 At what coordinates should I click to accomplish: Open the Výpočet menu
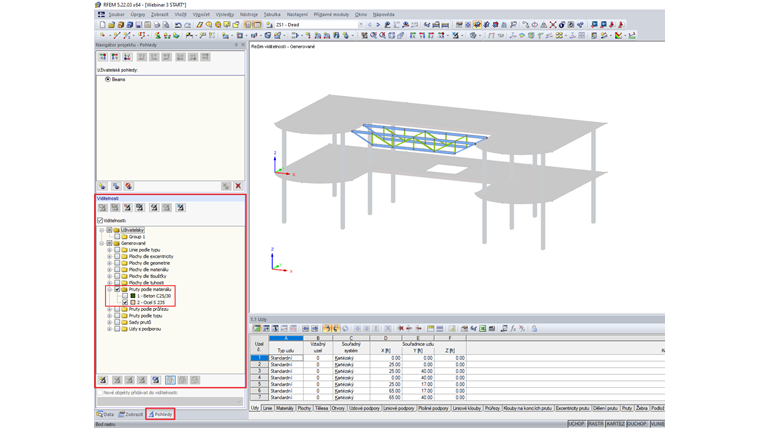pyautogui.click(x=201, y=15)
